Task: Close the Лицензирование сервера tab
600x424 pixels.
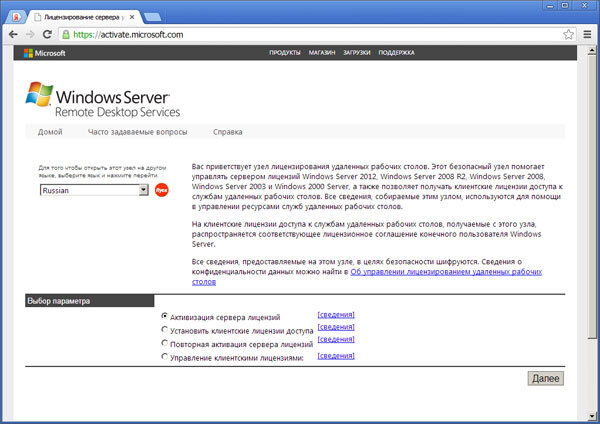Action: pos(132,17)
